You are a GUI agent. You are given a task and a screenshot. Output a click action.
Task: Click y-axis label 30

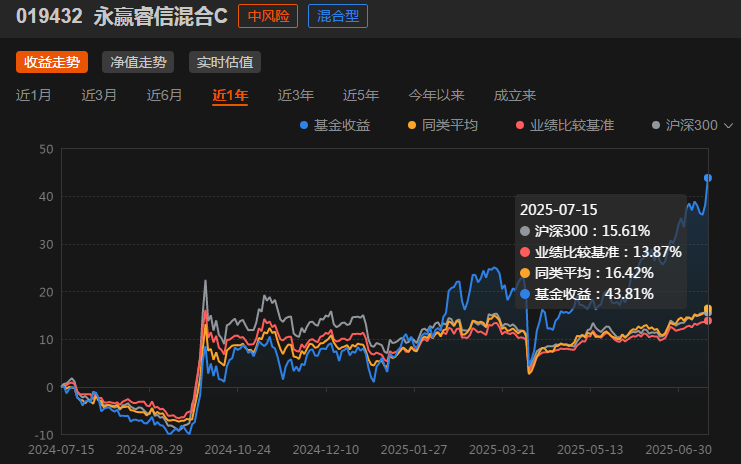tap(46, 245)
